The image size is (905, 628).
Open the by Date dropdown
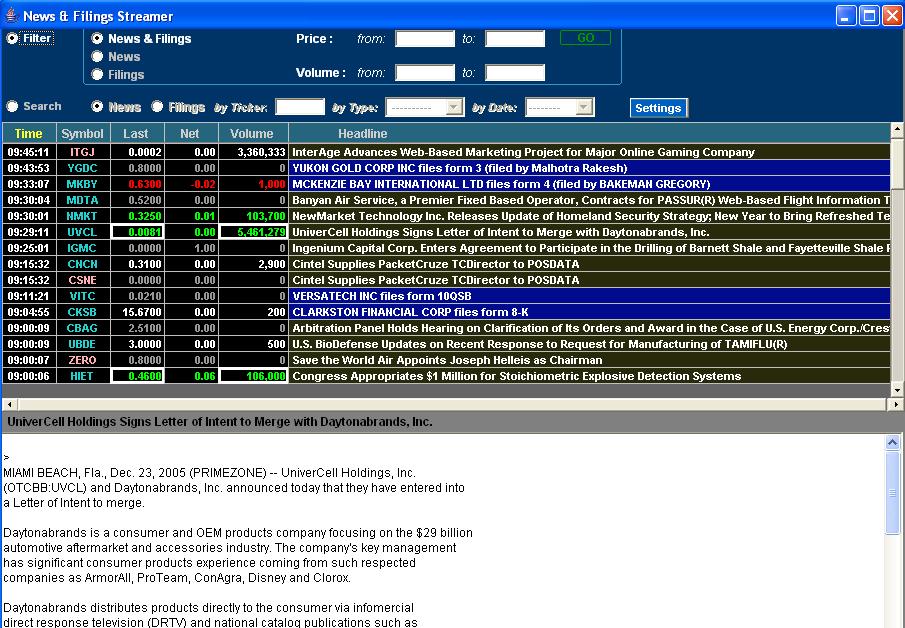[x=560, y=107]
